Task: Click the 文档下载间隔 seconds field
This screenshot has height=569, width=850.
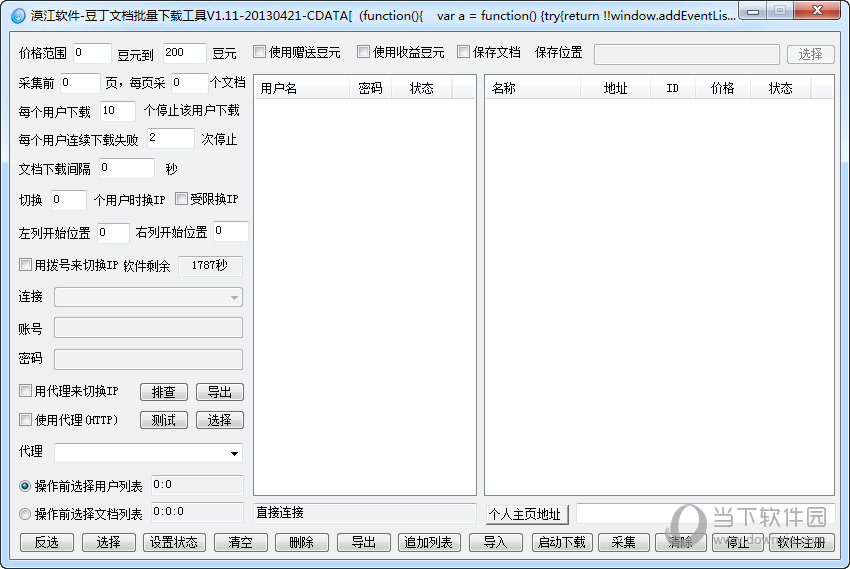Action: point(126,168)
